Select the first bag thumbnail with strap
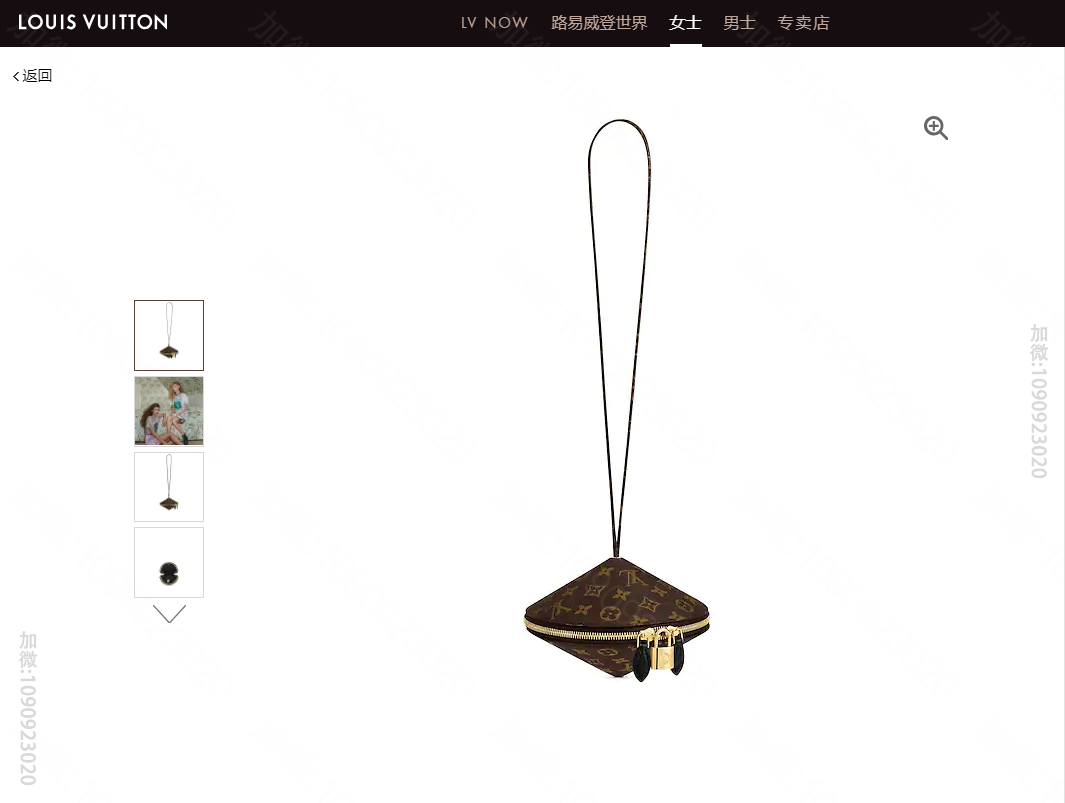1065x803 pixels. [169, 335]
